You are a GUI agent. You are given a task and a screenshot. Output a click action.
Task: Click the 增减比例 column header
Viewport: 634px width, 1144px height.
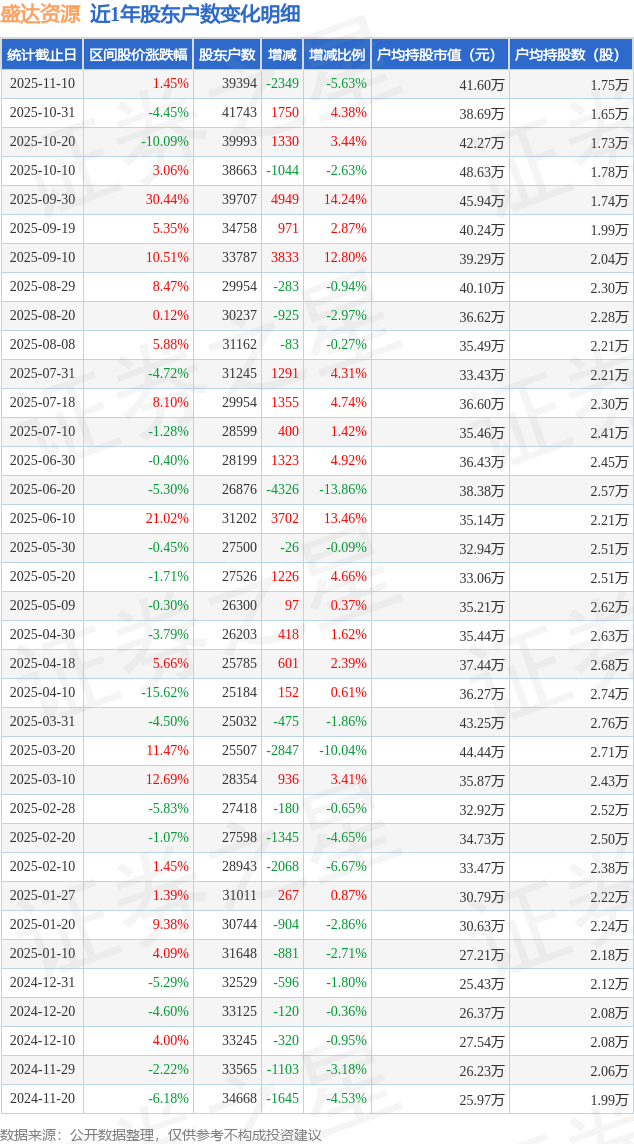[x=337, y=55]
